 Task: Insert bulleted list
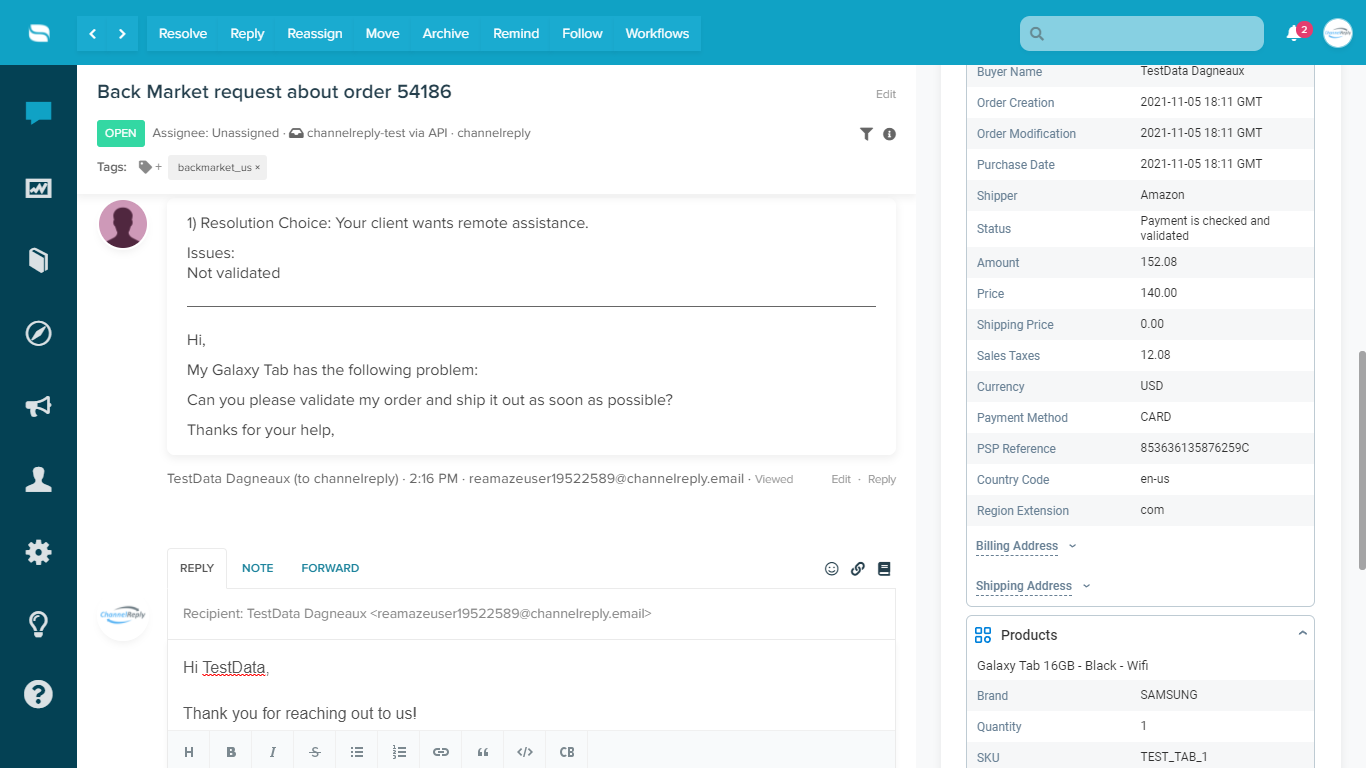357,752
